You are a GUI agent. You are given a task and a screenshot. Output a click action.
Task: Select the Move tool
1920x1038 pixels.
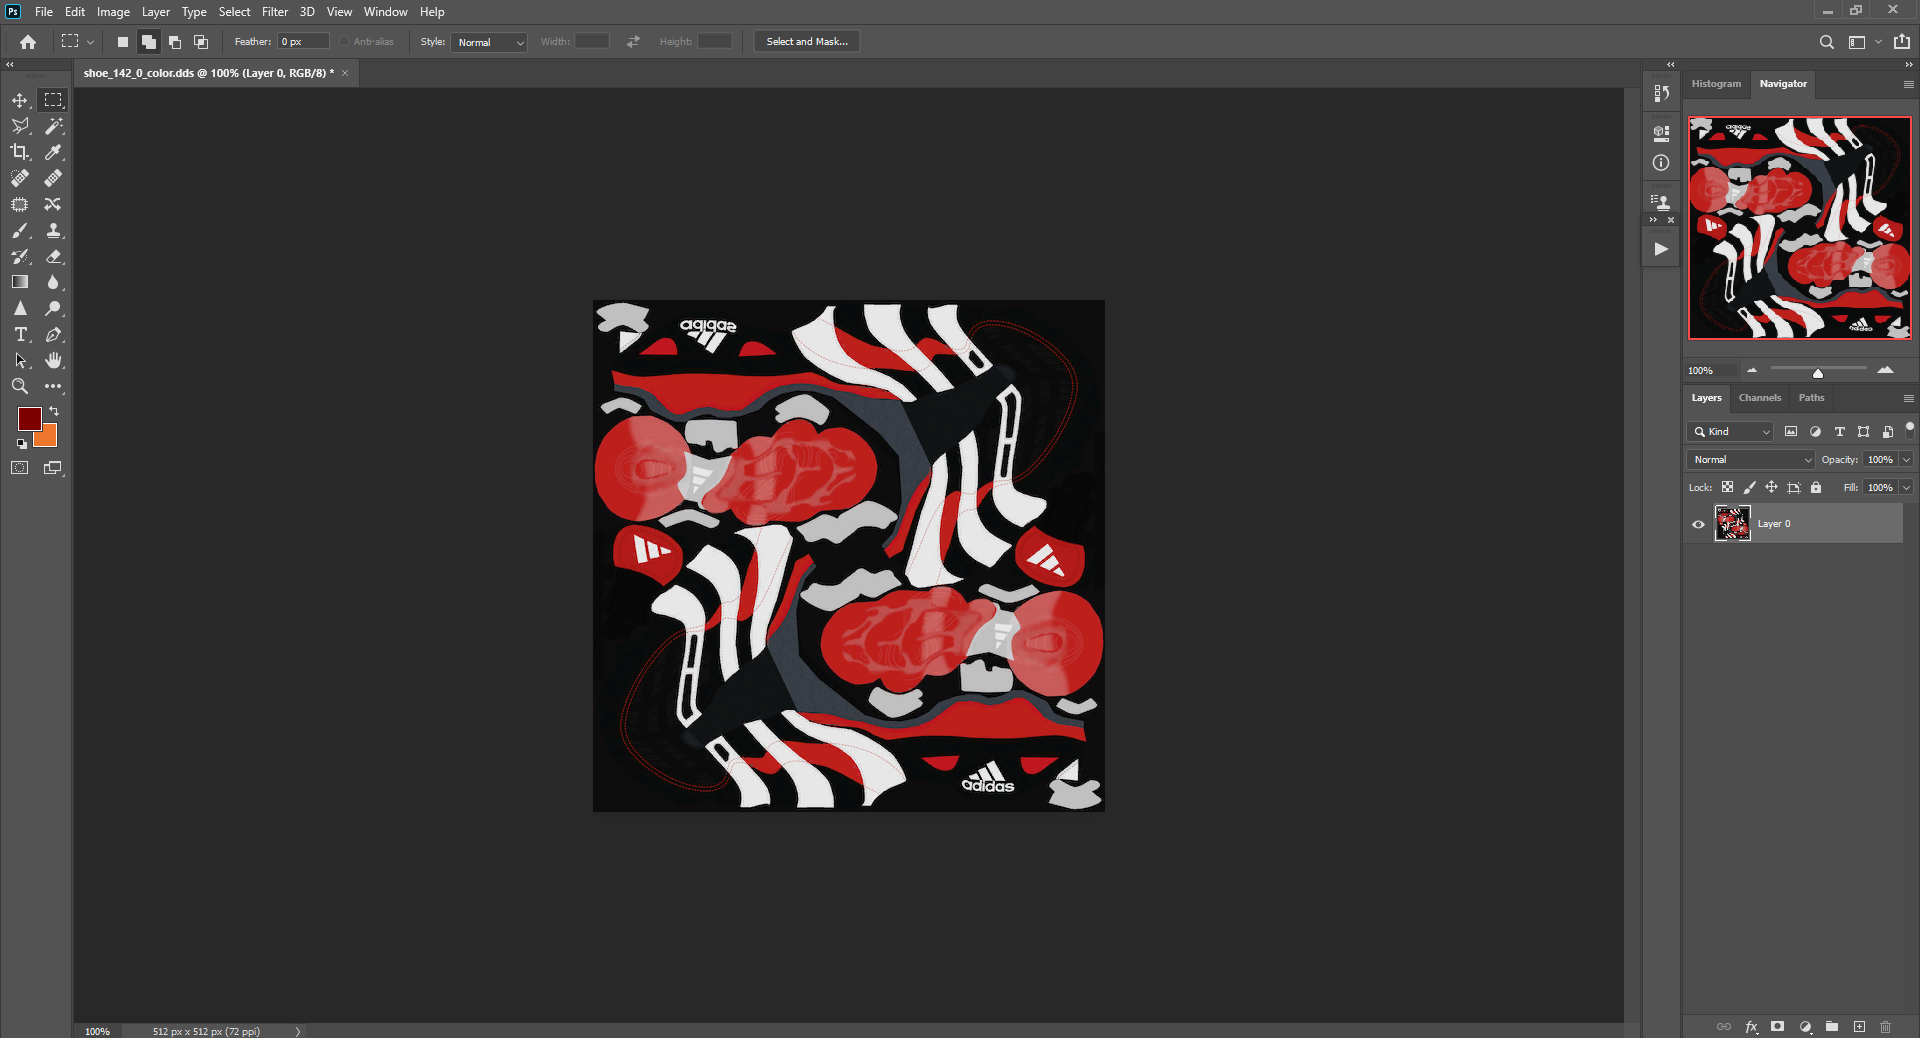point(20,100)
